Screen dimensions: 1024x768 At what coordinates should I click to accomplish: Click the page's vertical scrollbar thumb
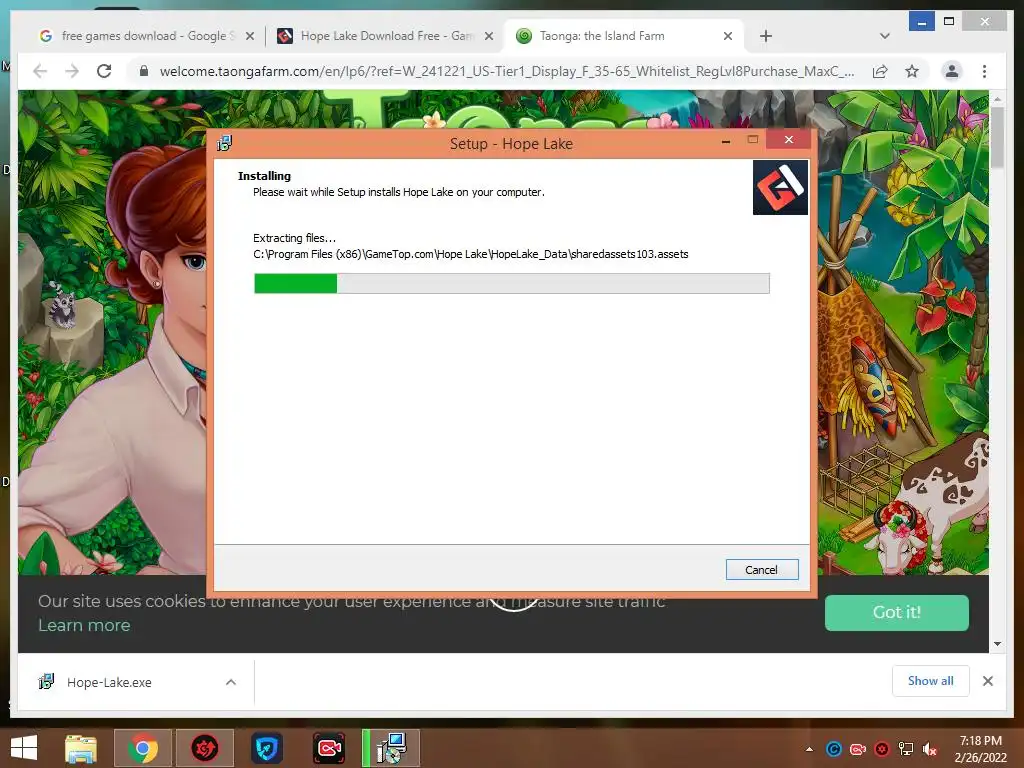[997, 138]
